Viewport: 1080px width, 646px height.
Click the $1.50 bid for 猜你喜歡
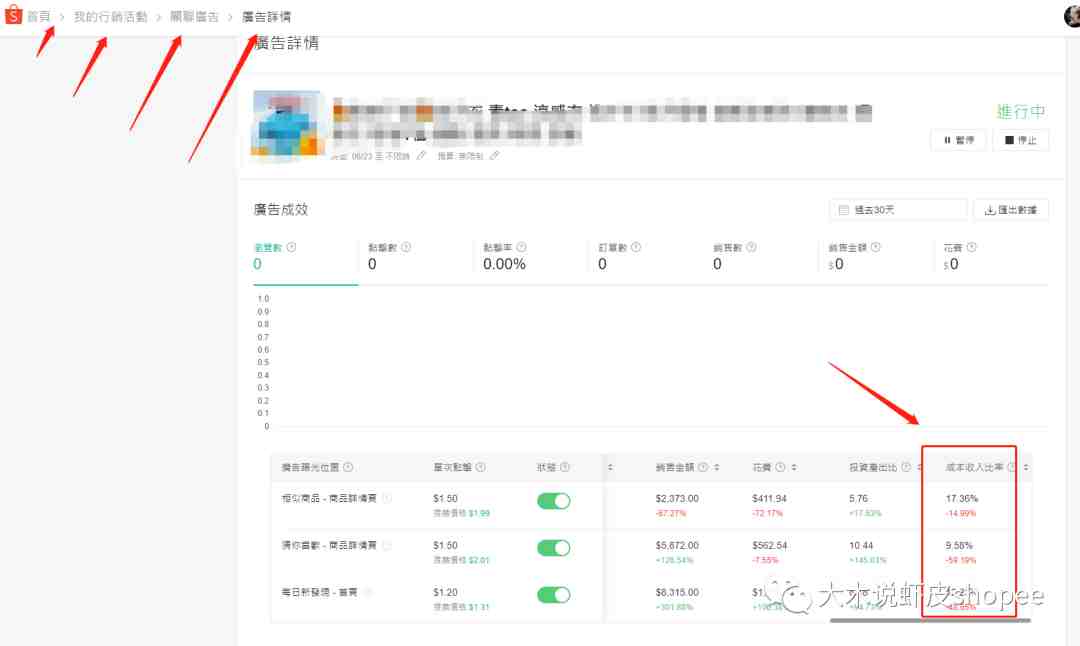[445, 545]
